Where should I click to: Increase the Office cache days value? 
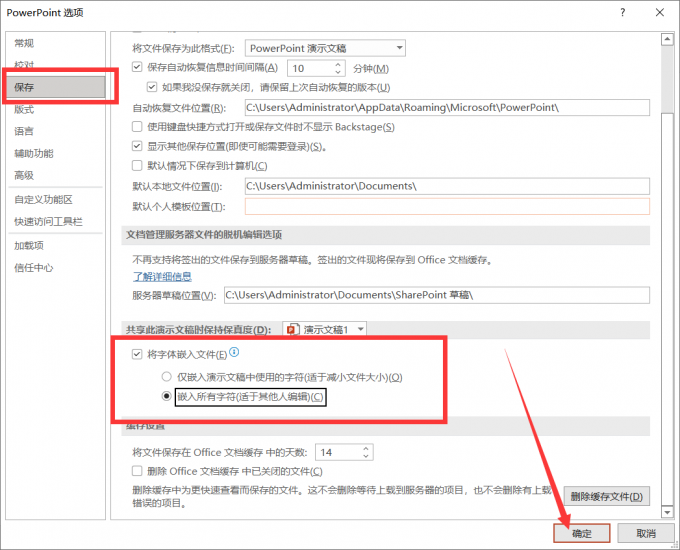[366, 449]
